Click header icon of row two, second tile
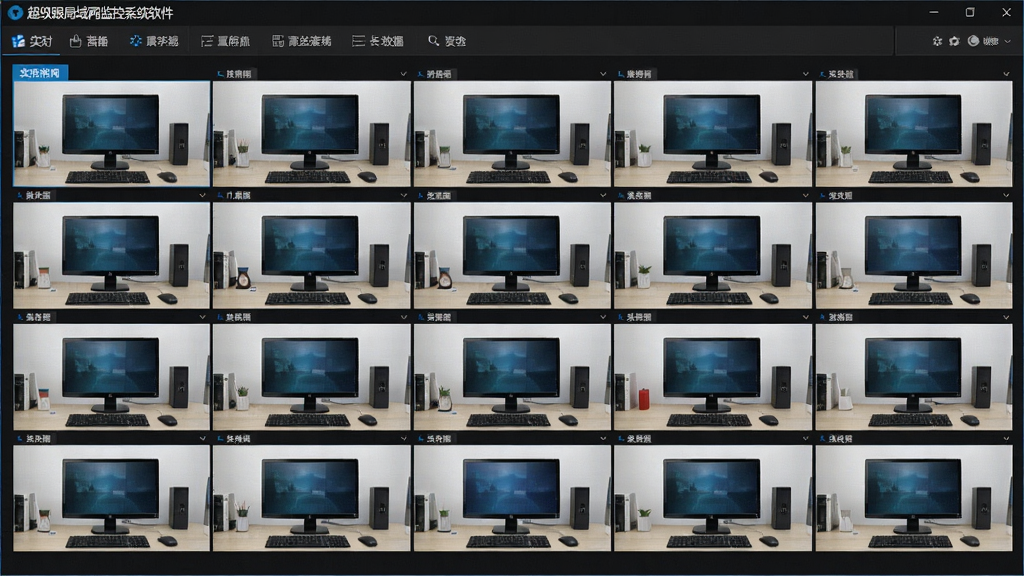This screenshot has width=1024, height=576. pos(220,195)
